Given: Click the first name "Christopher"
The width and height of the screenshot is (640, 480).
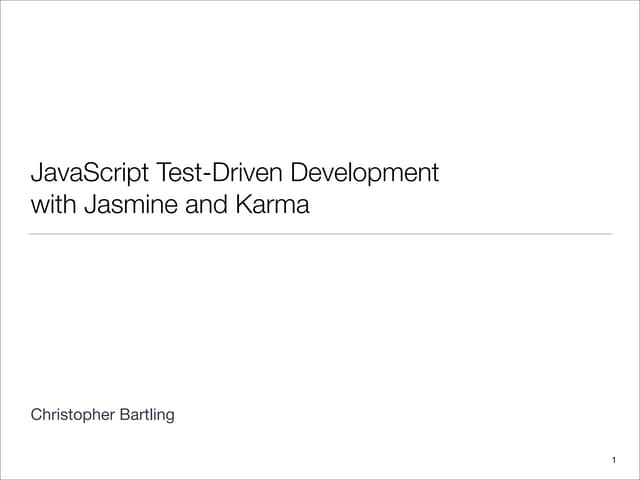Looking at the screenshot, I should pyautogui.click(x=75, y=415).
